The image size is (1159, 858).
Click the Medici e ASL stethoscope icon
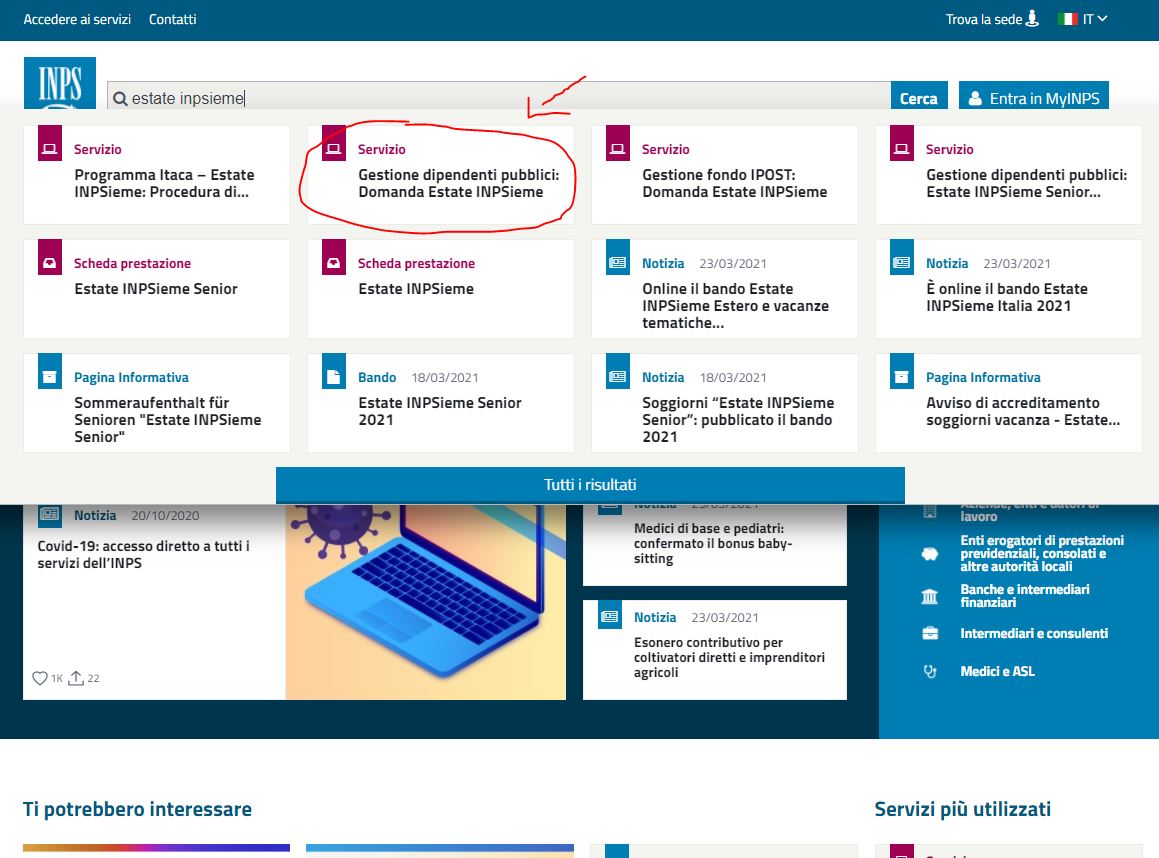(x=930, y=672)
